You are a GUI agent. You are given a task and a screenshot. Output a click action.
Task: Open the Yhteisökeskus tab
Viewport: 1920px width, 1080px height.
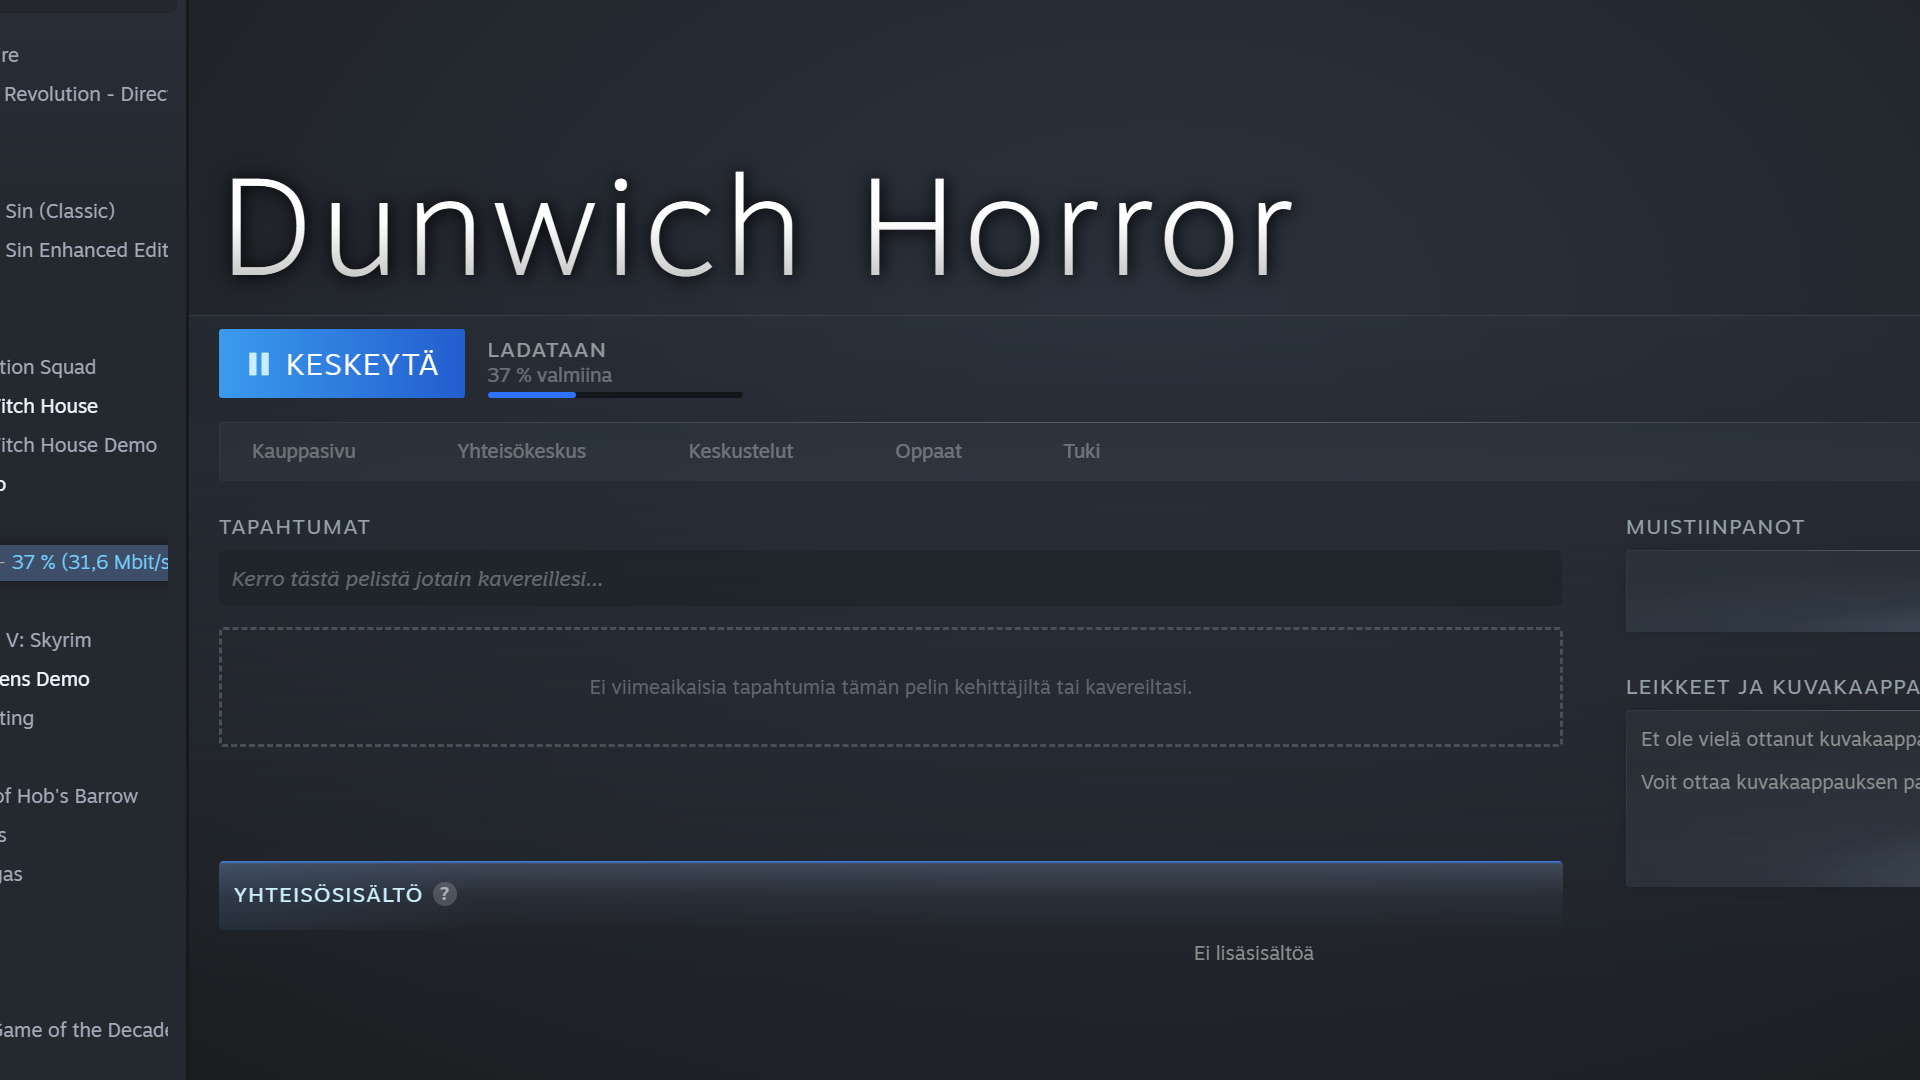(x=521, y=451)
